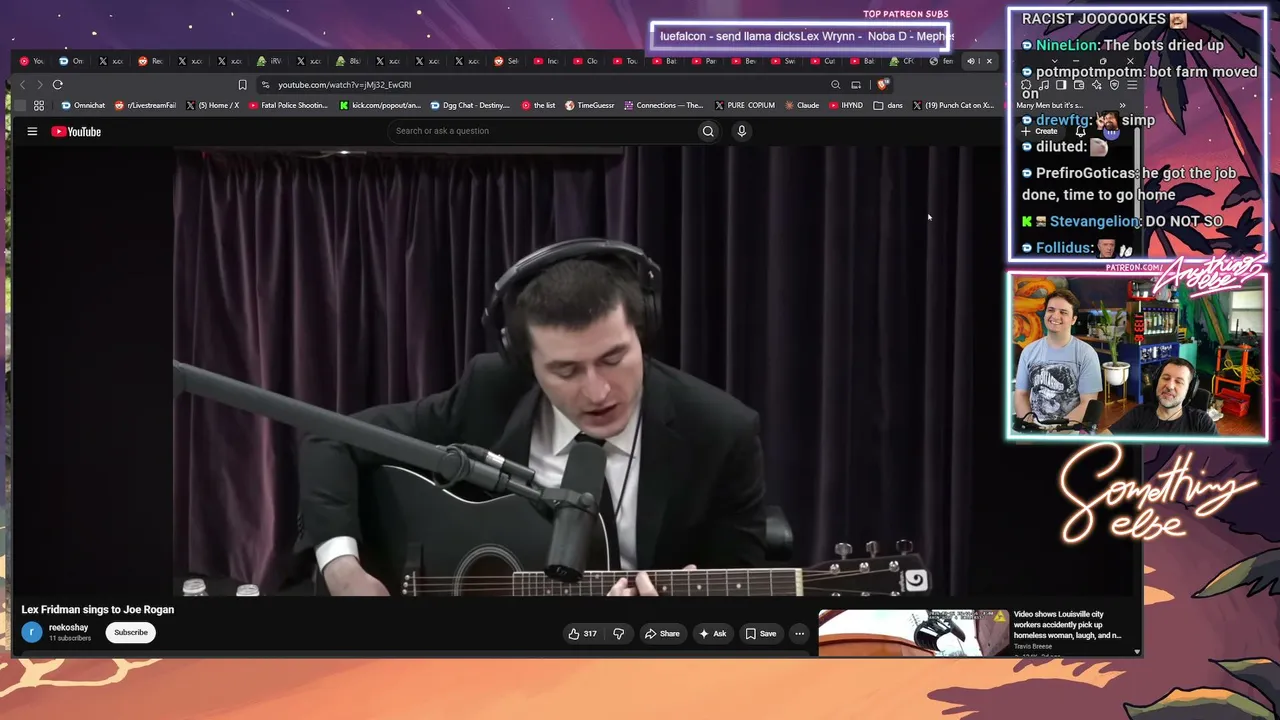Save the video to a playlist
1280x720 pixels.
[x=761, y=634]
